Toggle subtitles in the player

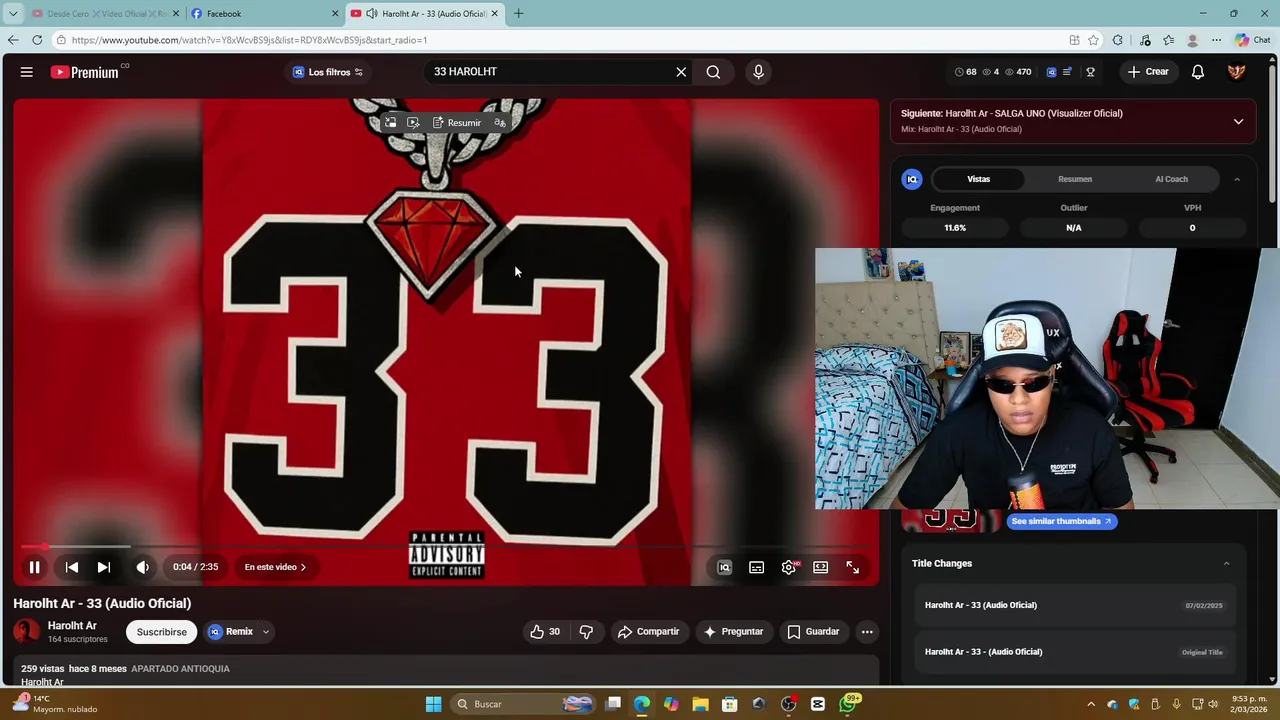coord(757,567)
